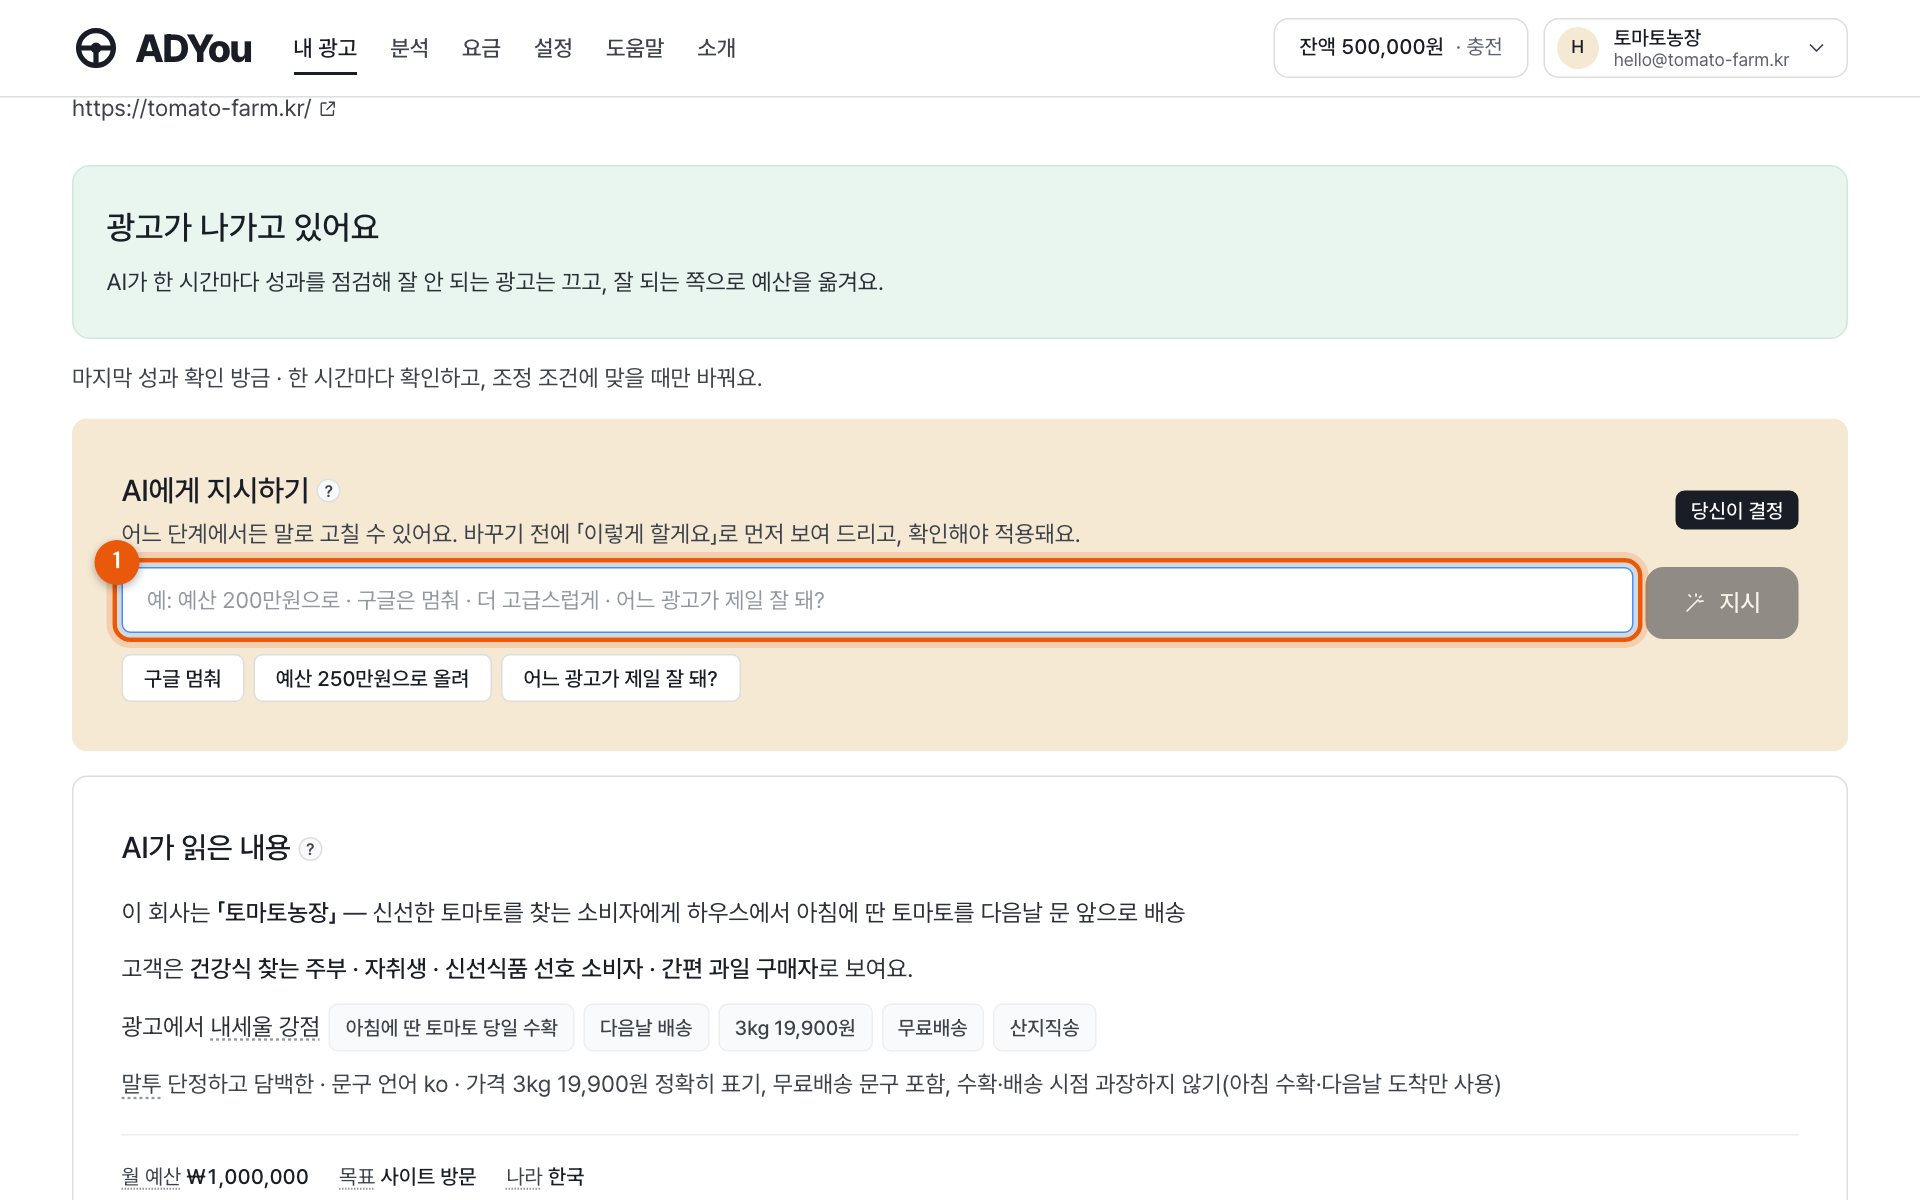Click the ADYou steering wheel logo icon
The width and height of the screenshot is (1920, 1200).
click(96, 48)
